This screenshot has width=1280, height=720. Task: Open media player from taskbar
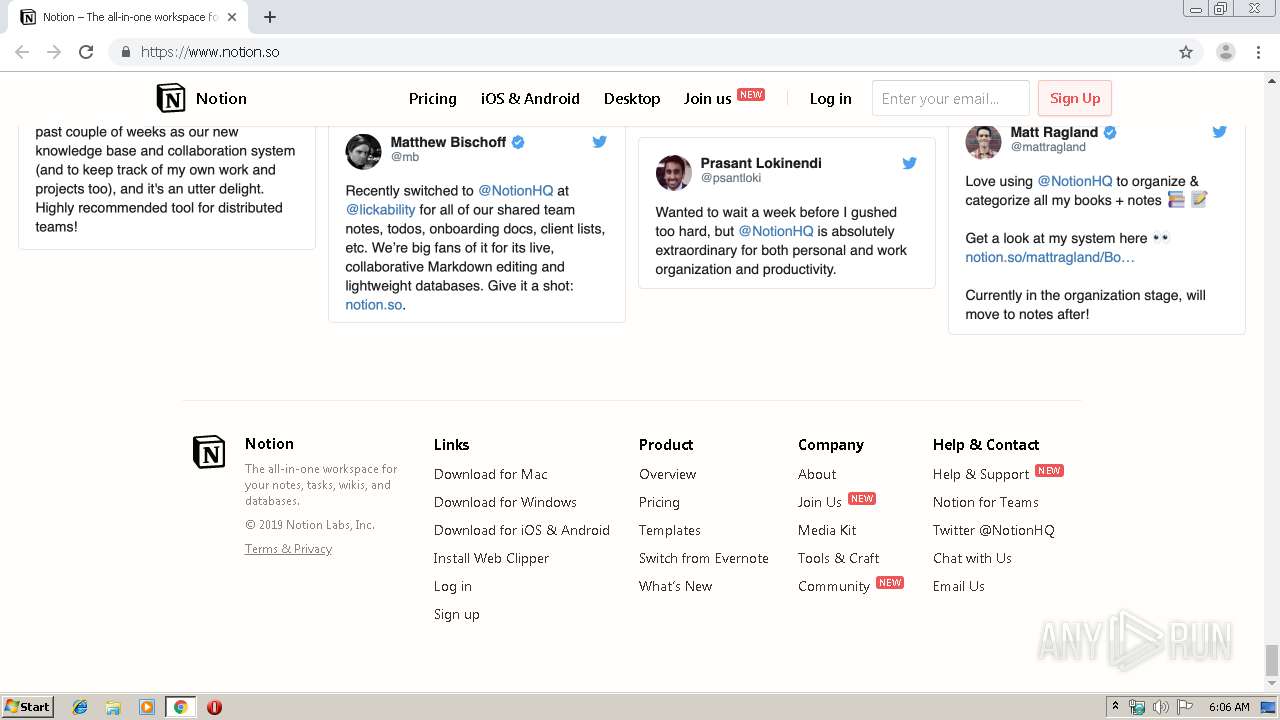click(147, 707)
